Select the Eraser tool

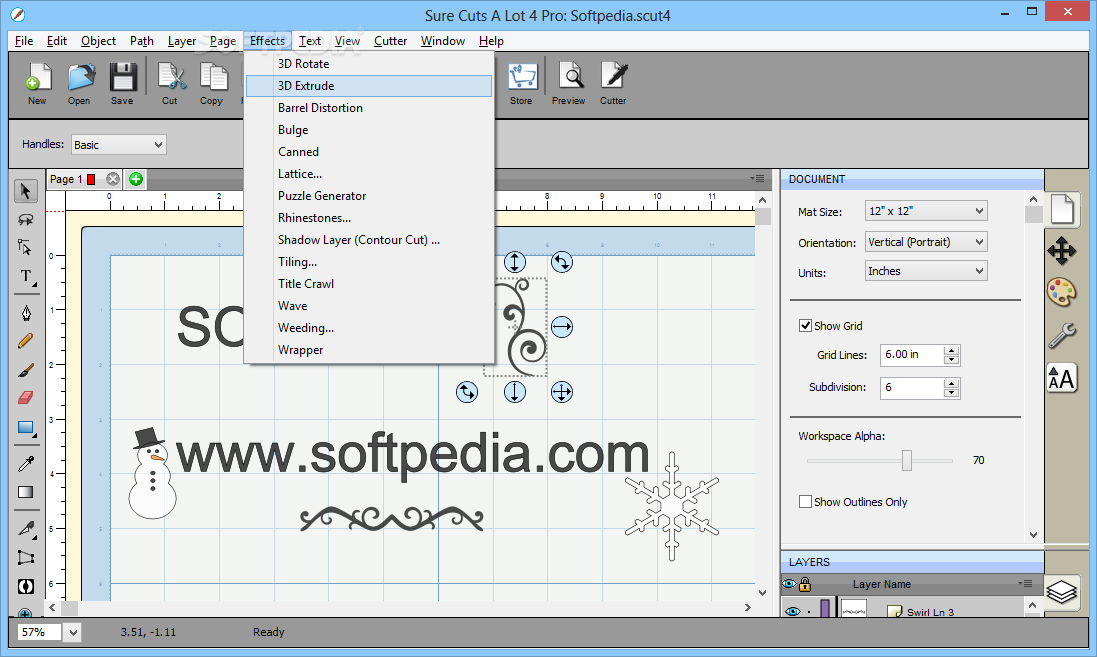(x=26, y=398)
